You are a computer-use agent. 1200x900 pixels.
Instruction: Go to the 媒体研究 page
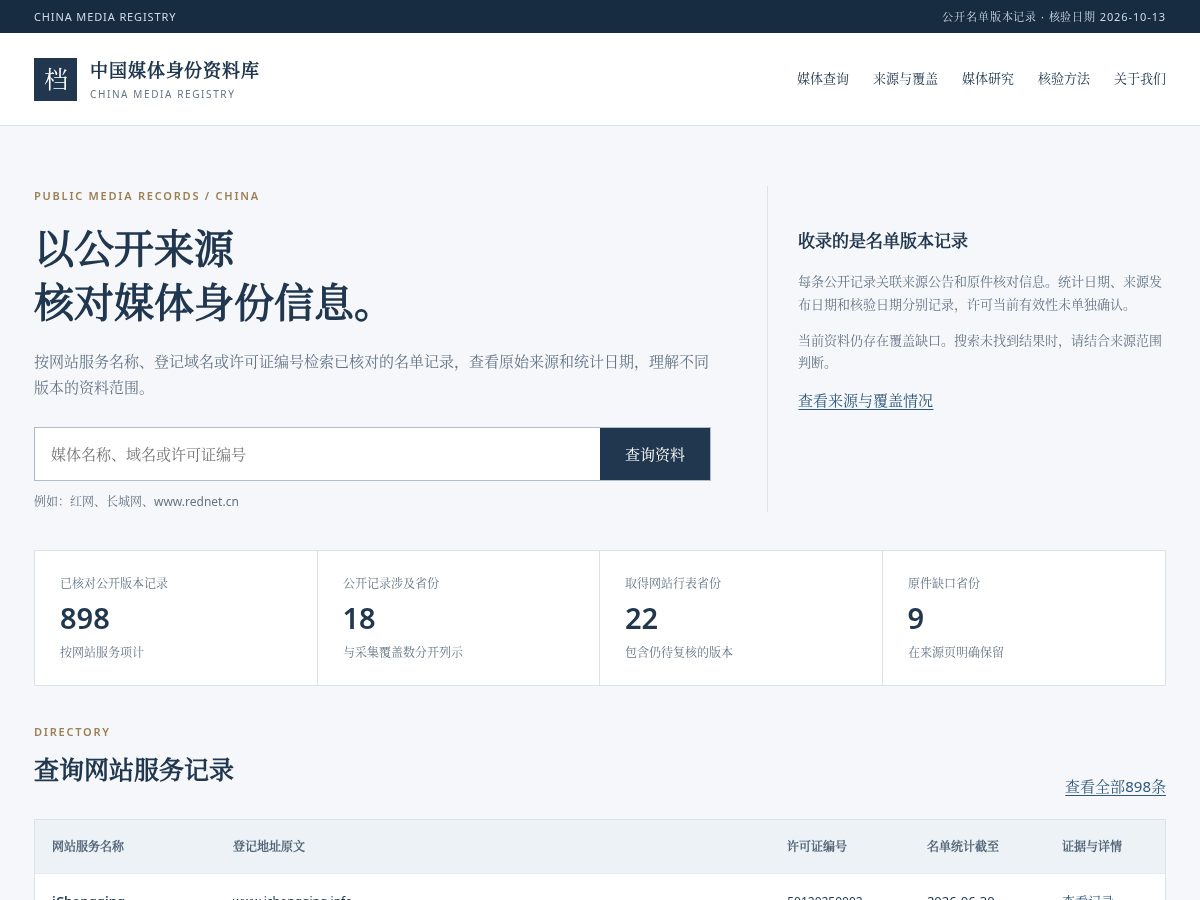point(988,79)
